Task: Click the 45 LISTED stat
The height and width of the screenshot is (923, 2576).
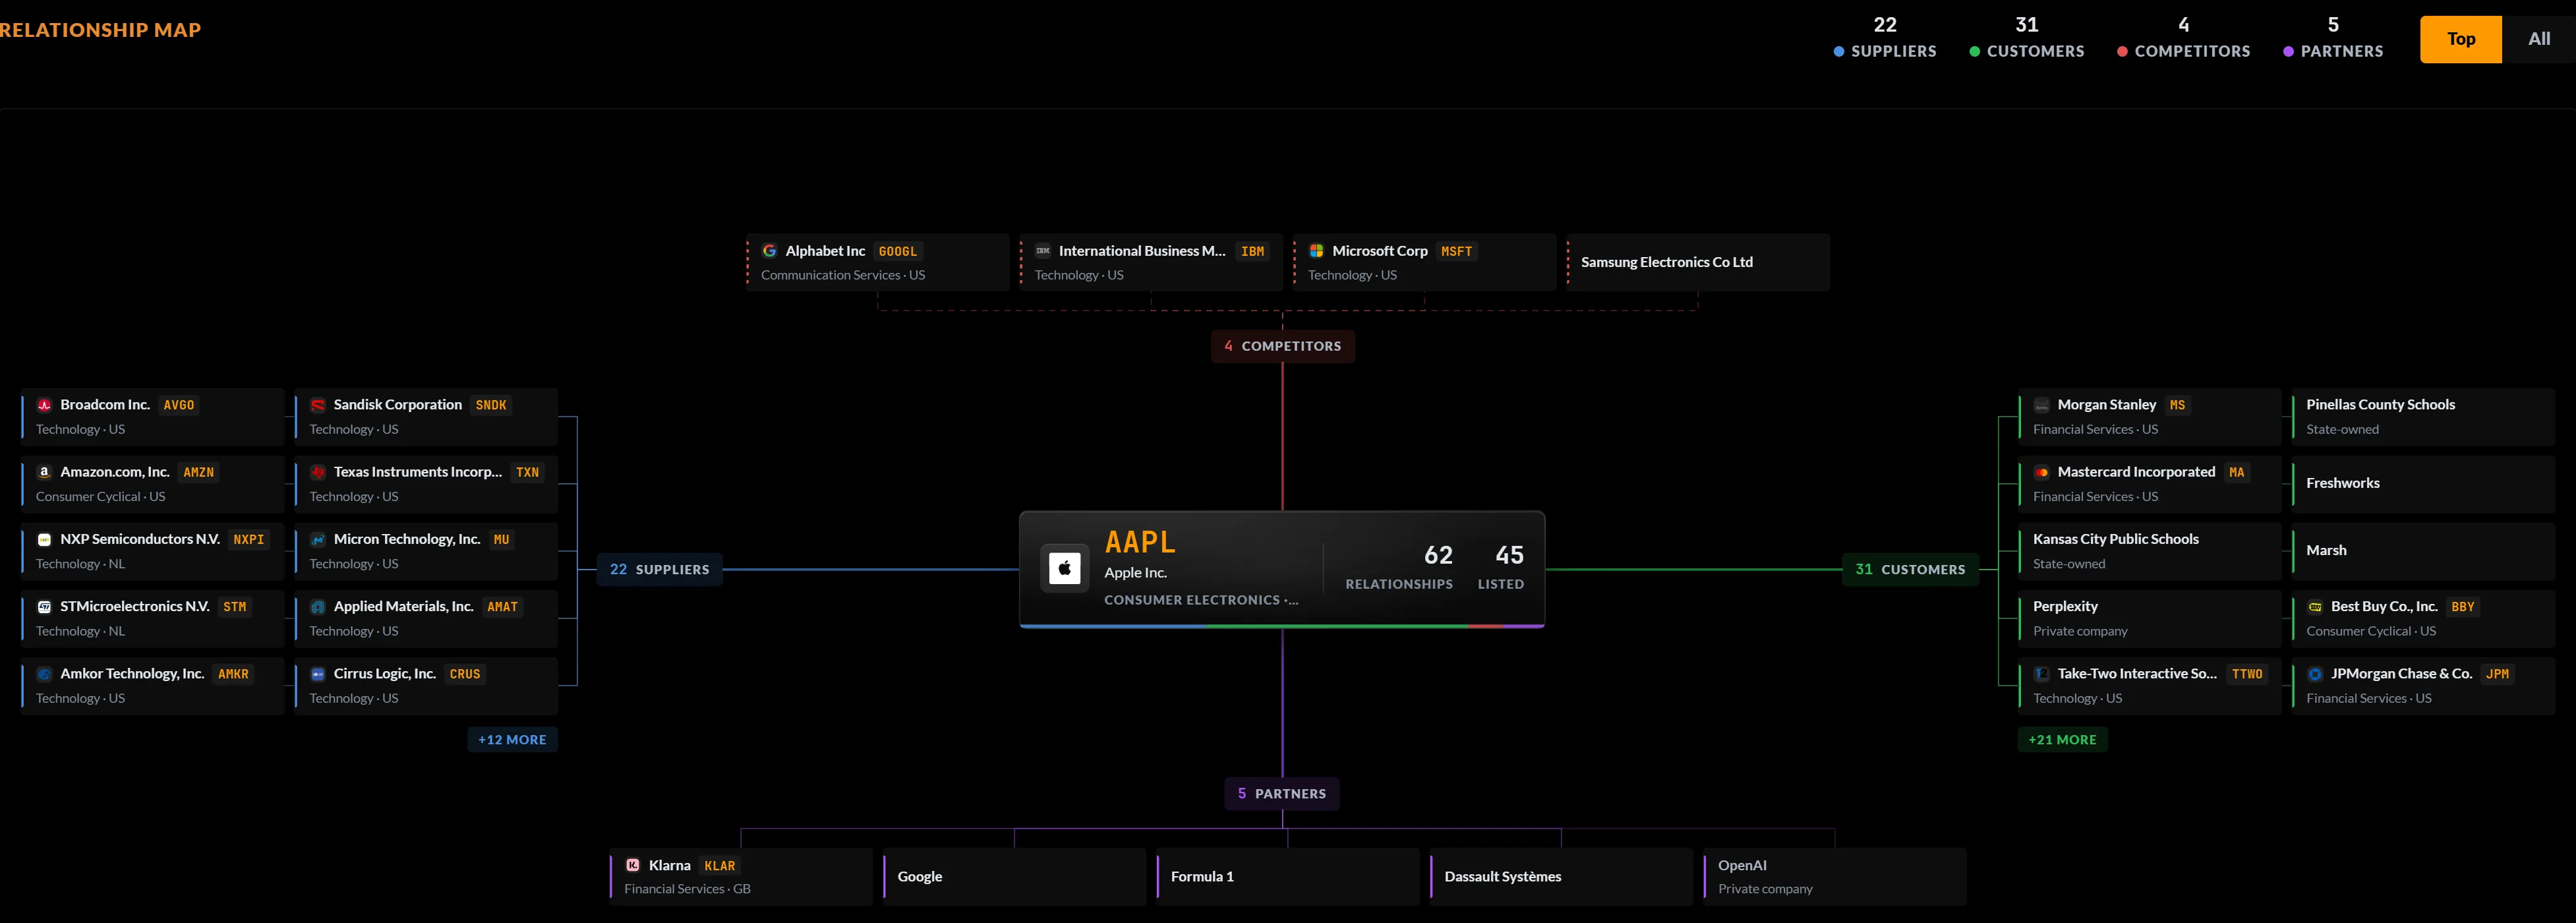Action: [1501, 567]
